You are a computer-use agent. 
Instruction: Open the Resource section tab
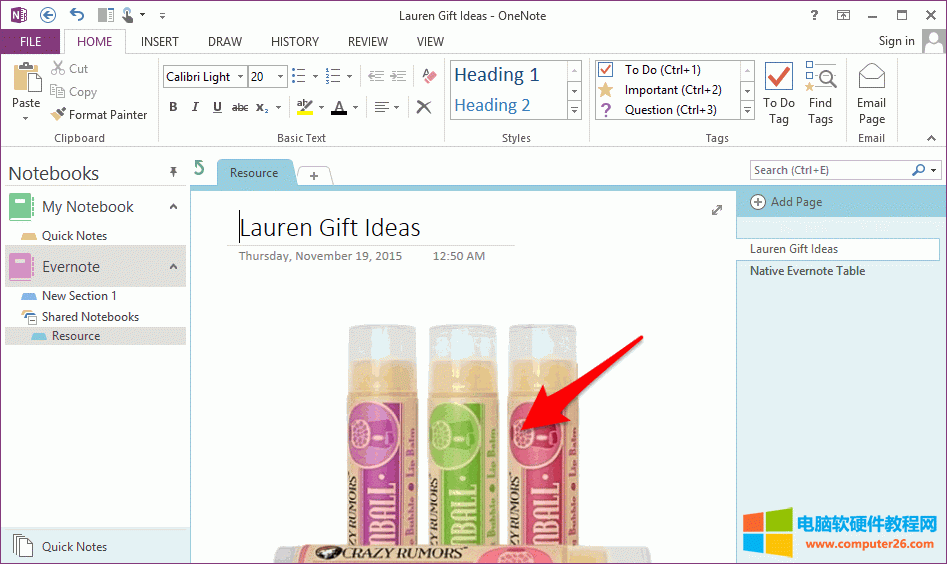tap(254, 173)
